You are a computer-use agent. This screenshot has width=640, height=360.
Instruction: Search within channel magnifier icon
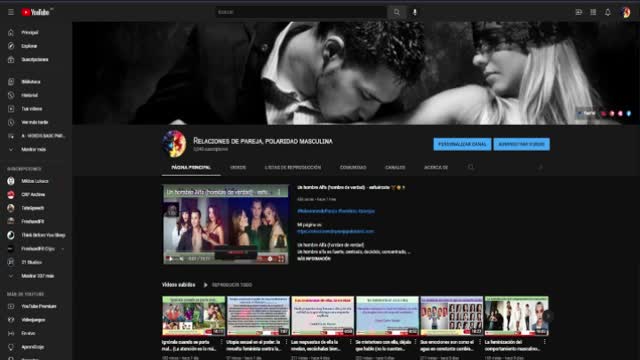[x=471, y=167]
